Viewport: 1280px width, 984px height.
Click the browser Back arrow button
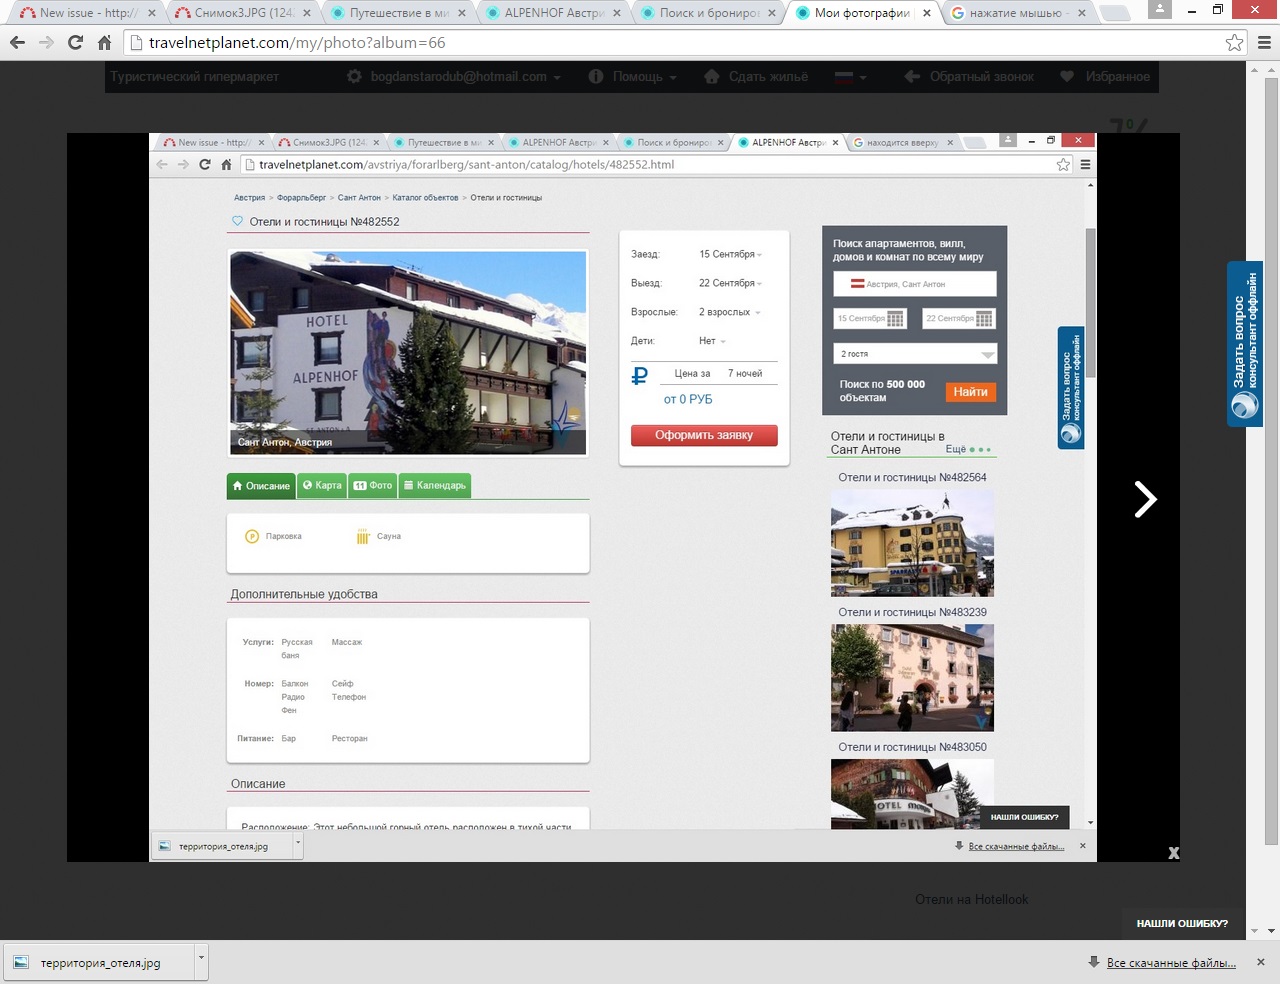[x=17, y=43]
